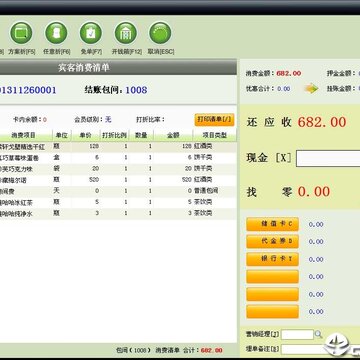Click the 方案折[F5] discount scheme icon
Viewport: 360px width, 360px height.
(21, 33)
